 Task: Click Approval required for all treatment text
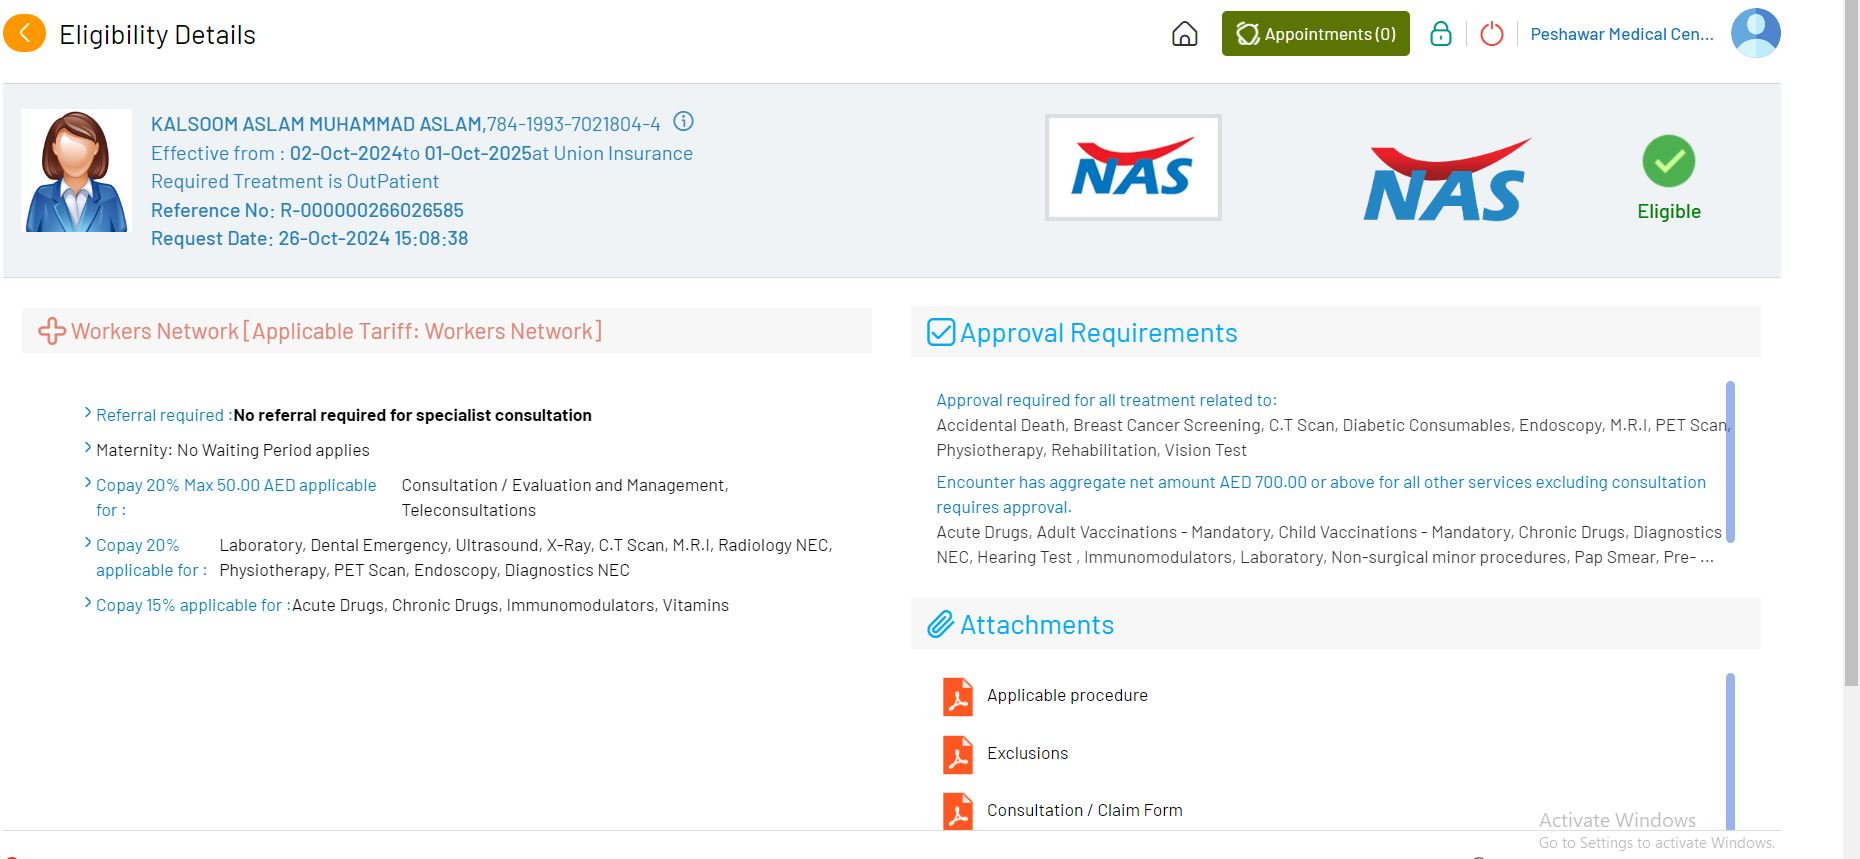[x=1106, y=400]
